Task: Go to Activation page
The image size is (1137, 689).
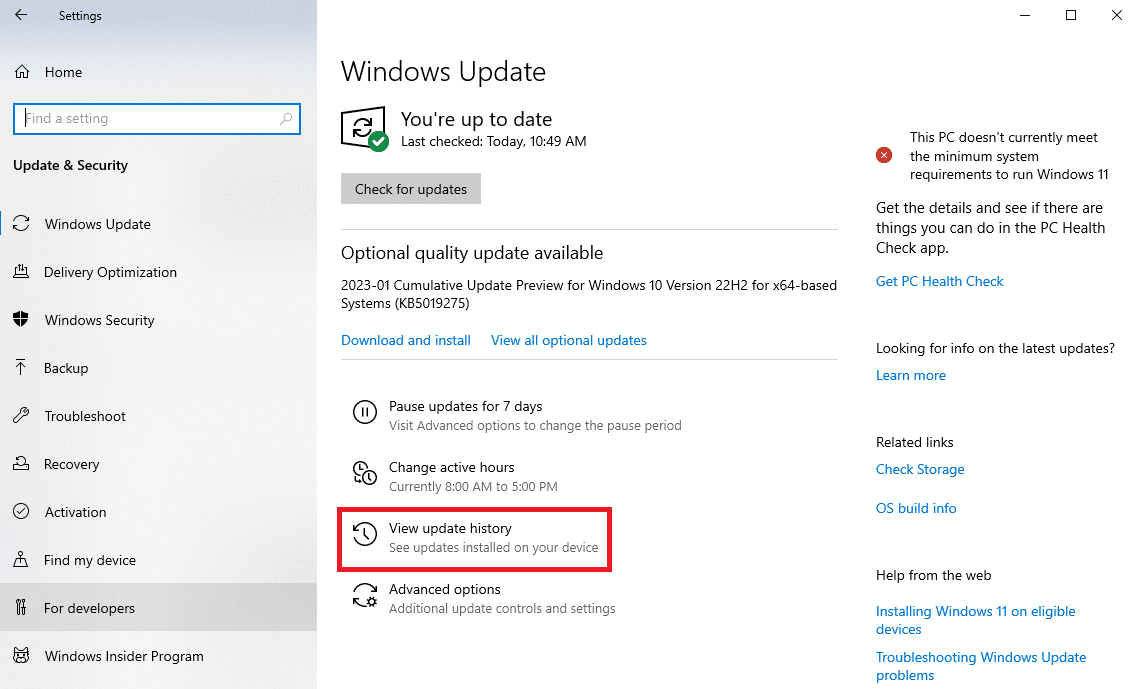Action: coord(158,511)
